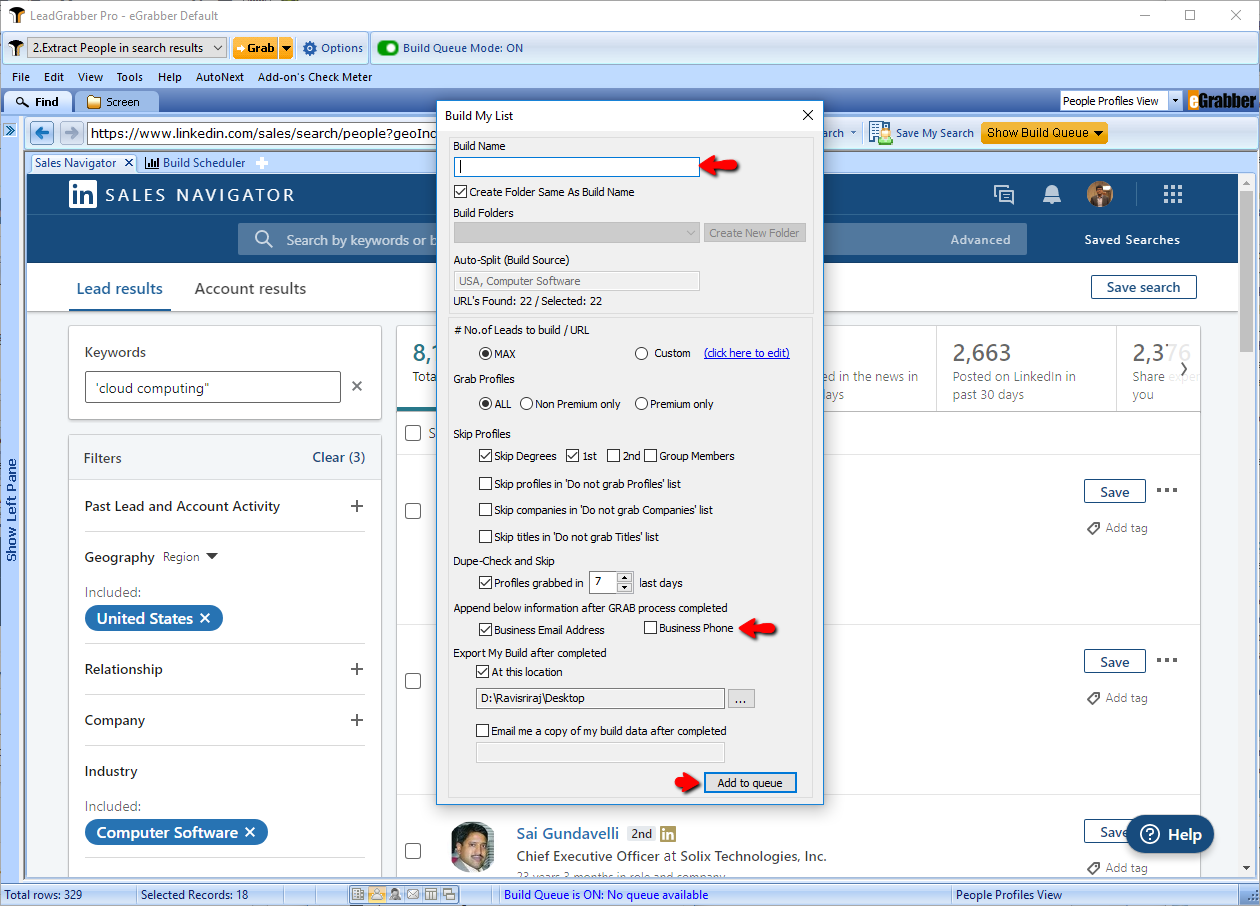Select the Custom leads radio button

641,353
